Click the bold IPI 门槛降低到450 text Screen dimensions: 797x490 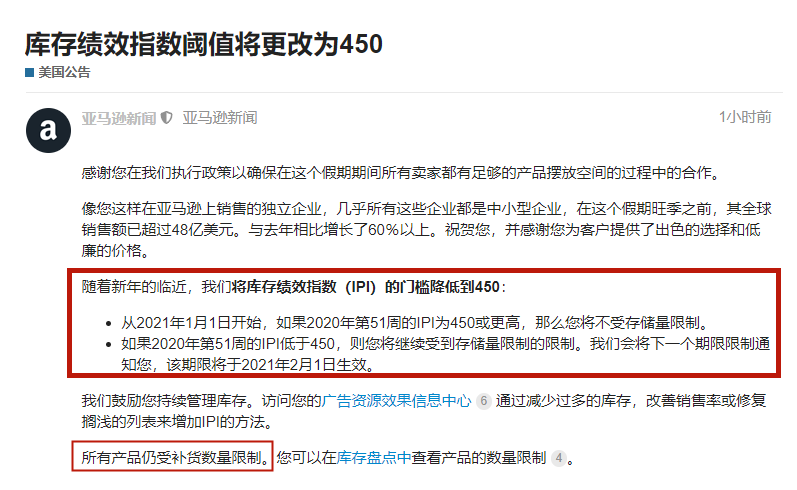(x=365, y=287)
